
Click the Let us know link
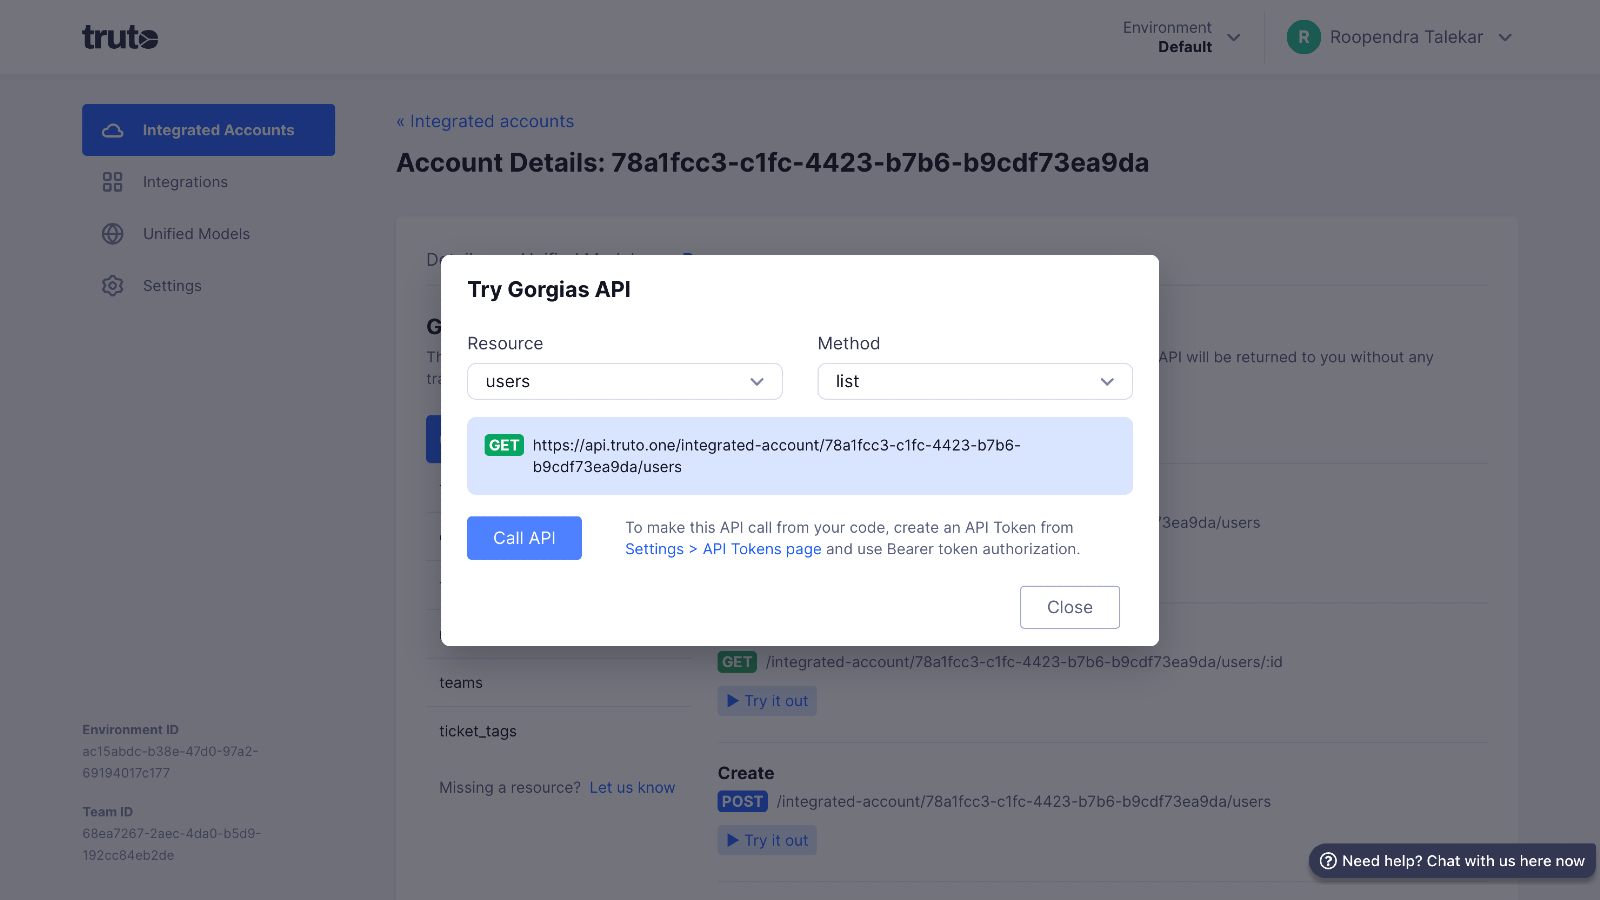tap(632, 788)
